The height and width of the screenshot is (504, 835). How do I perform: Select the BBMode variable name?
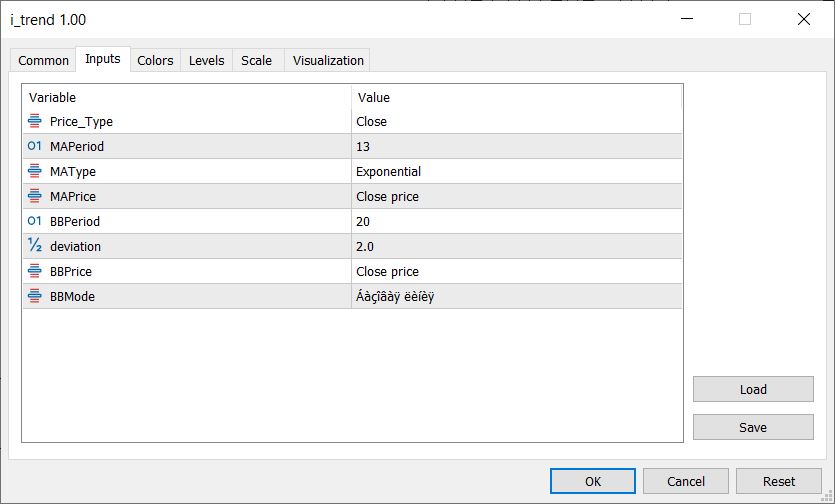pos(72,297)
